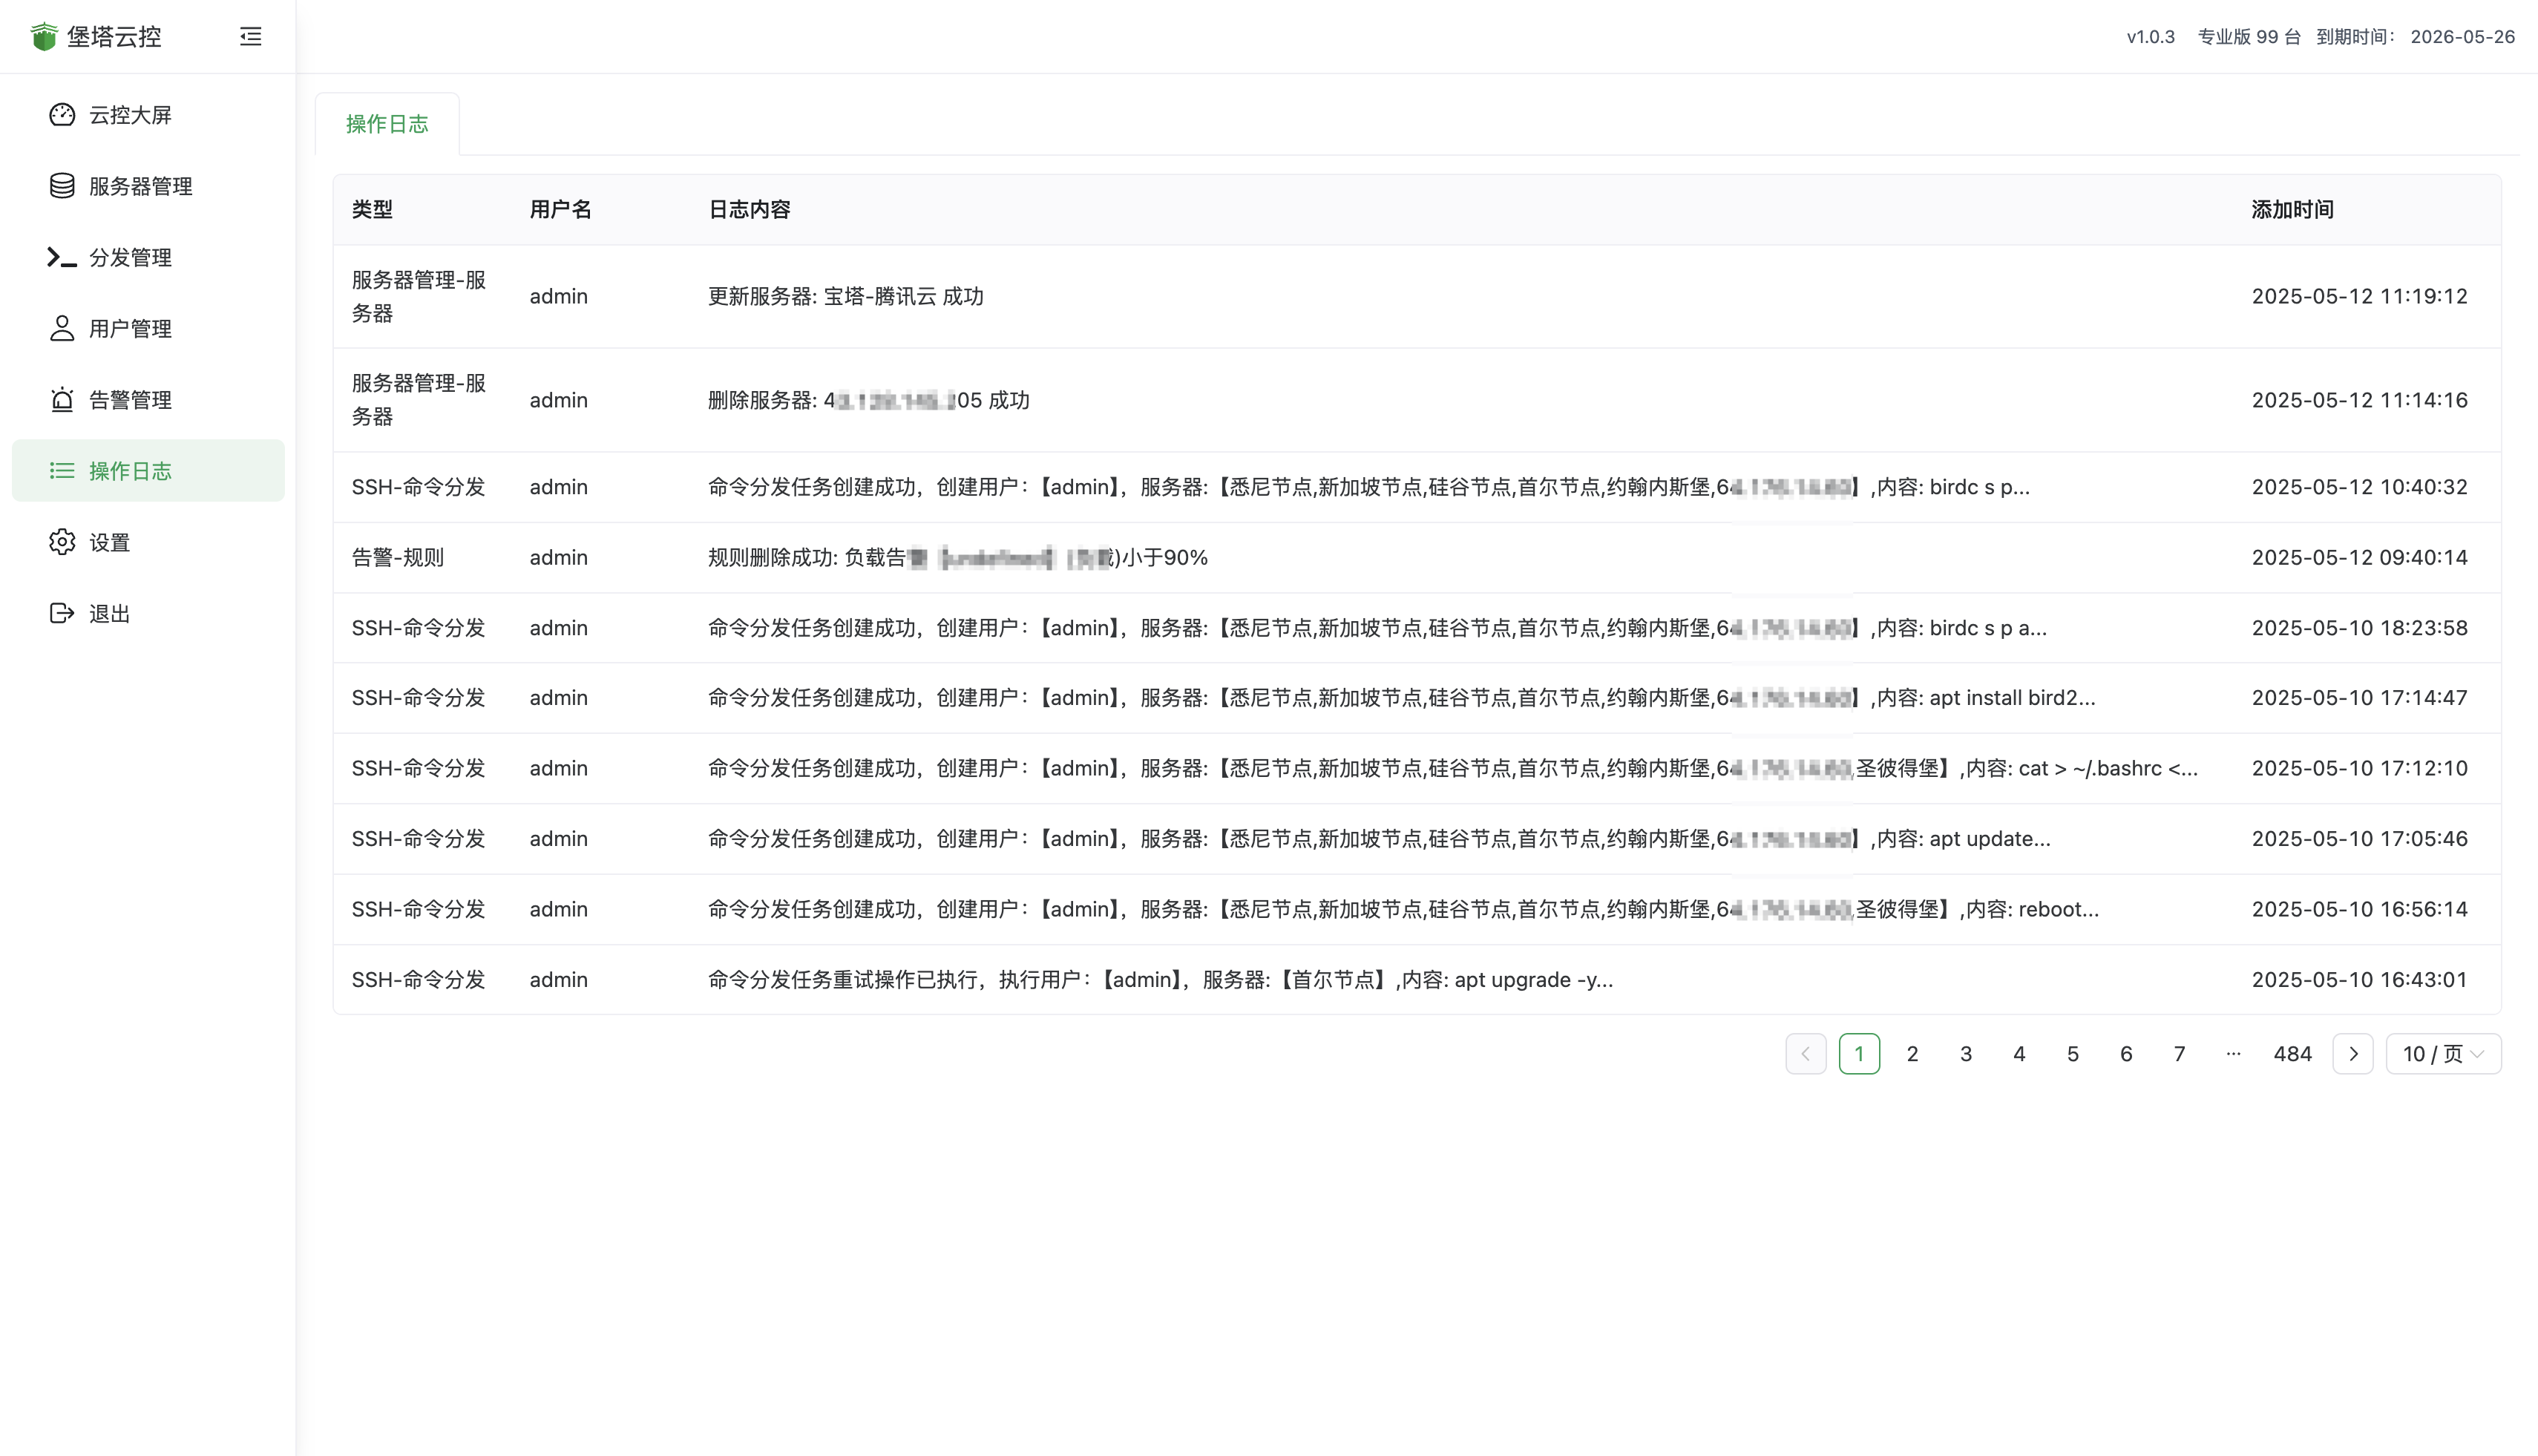Open 云控大屏 dashboard gauge icon
Viewport: 2538px width, 1456px height.
(x=62, y=115)
